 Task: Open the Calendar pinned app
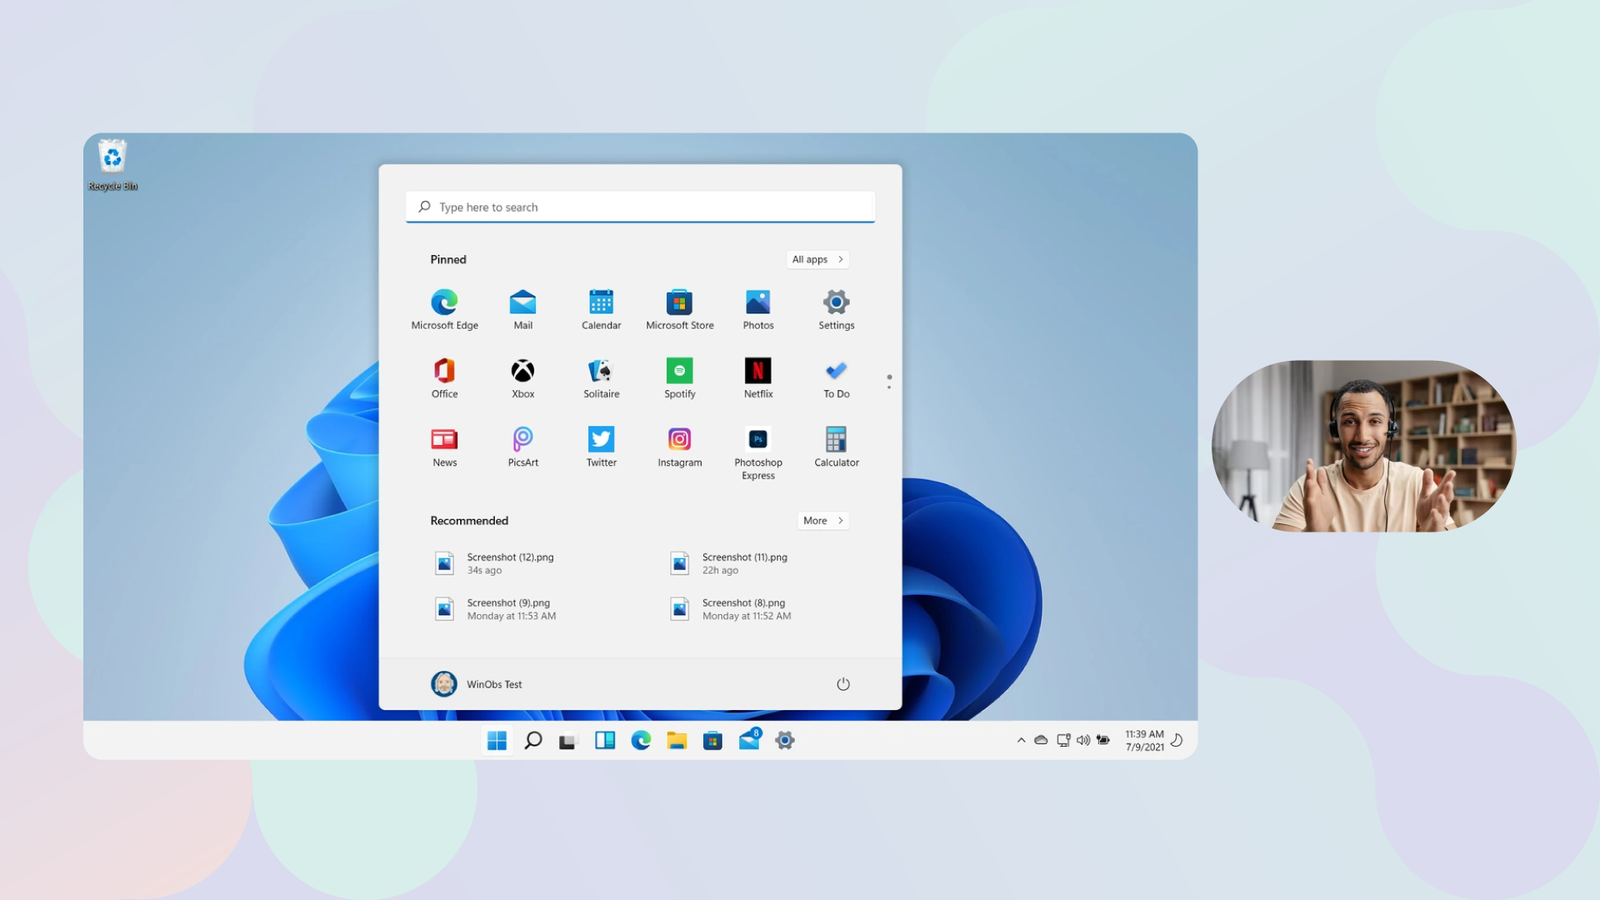pyautogui.click(x=601, y=309)
